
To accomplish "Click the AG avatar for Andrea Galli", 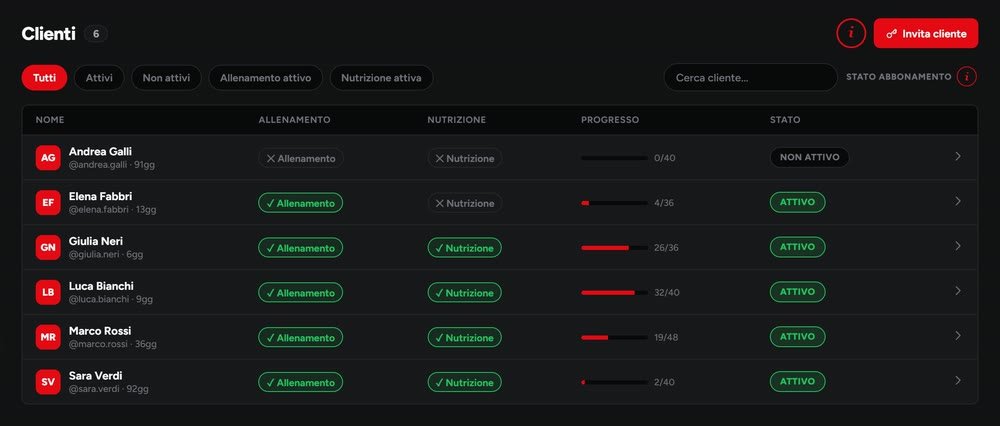I will click(x=48, y=158).
